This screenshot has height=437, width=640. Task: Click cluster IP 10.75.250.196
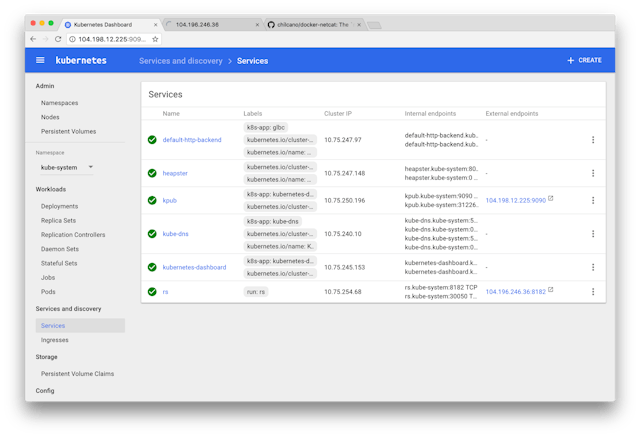(344, 200)
